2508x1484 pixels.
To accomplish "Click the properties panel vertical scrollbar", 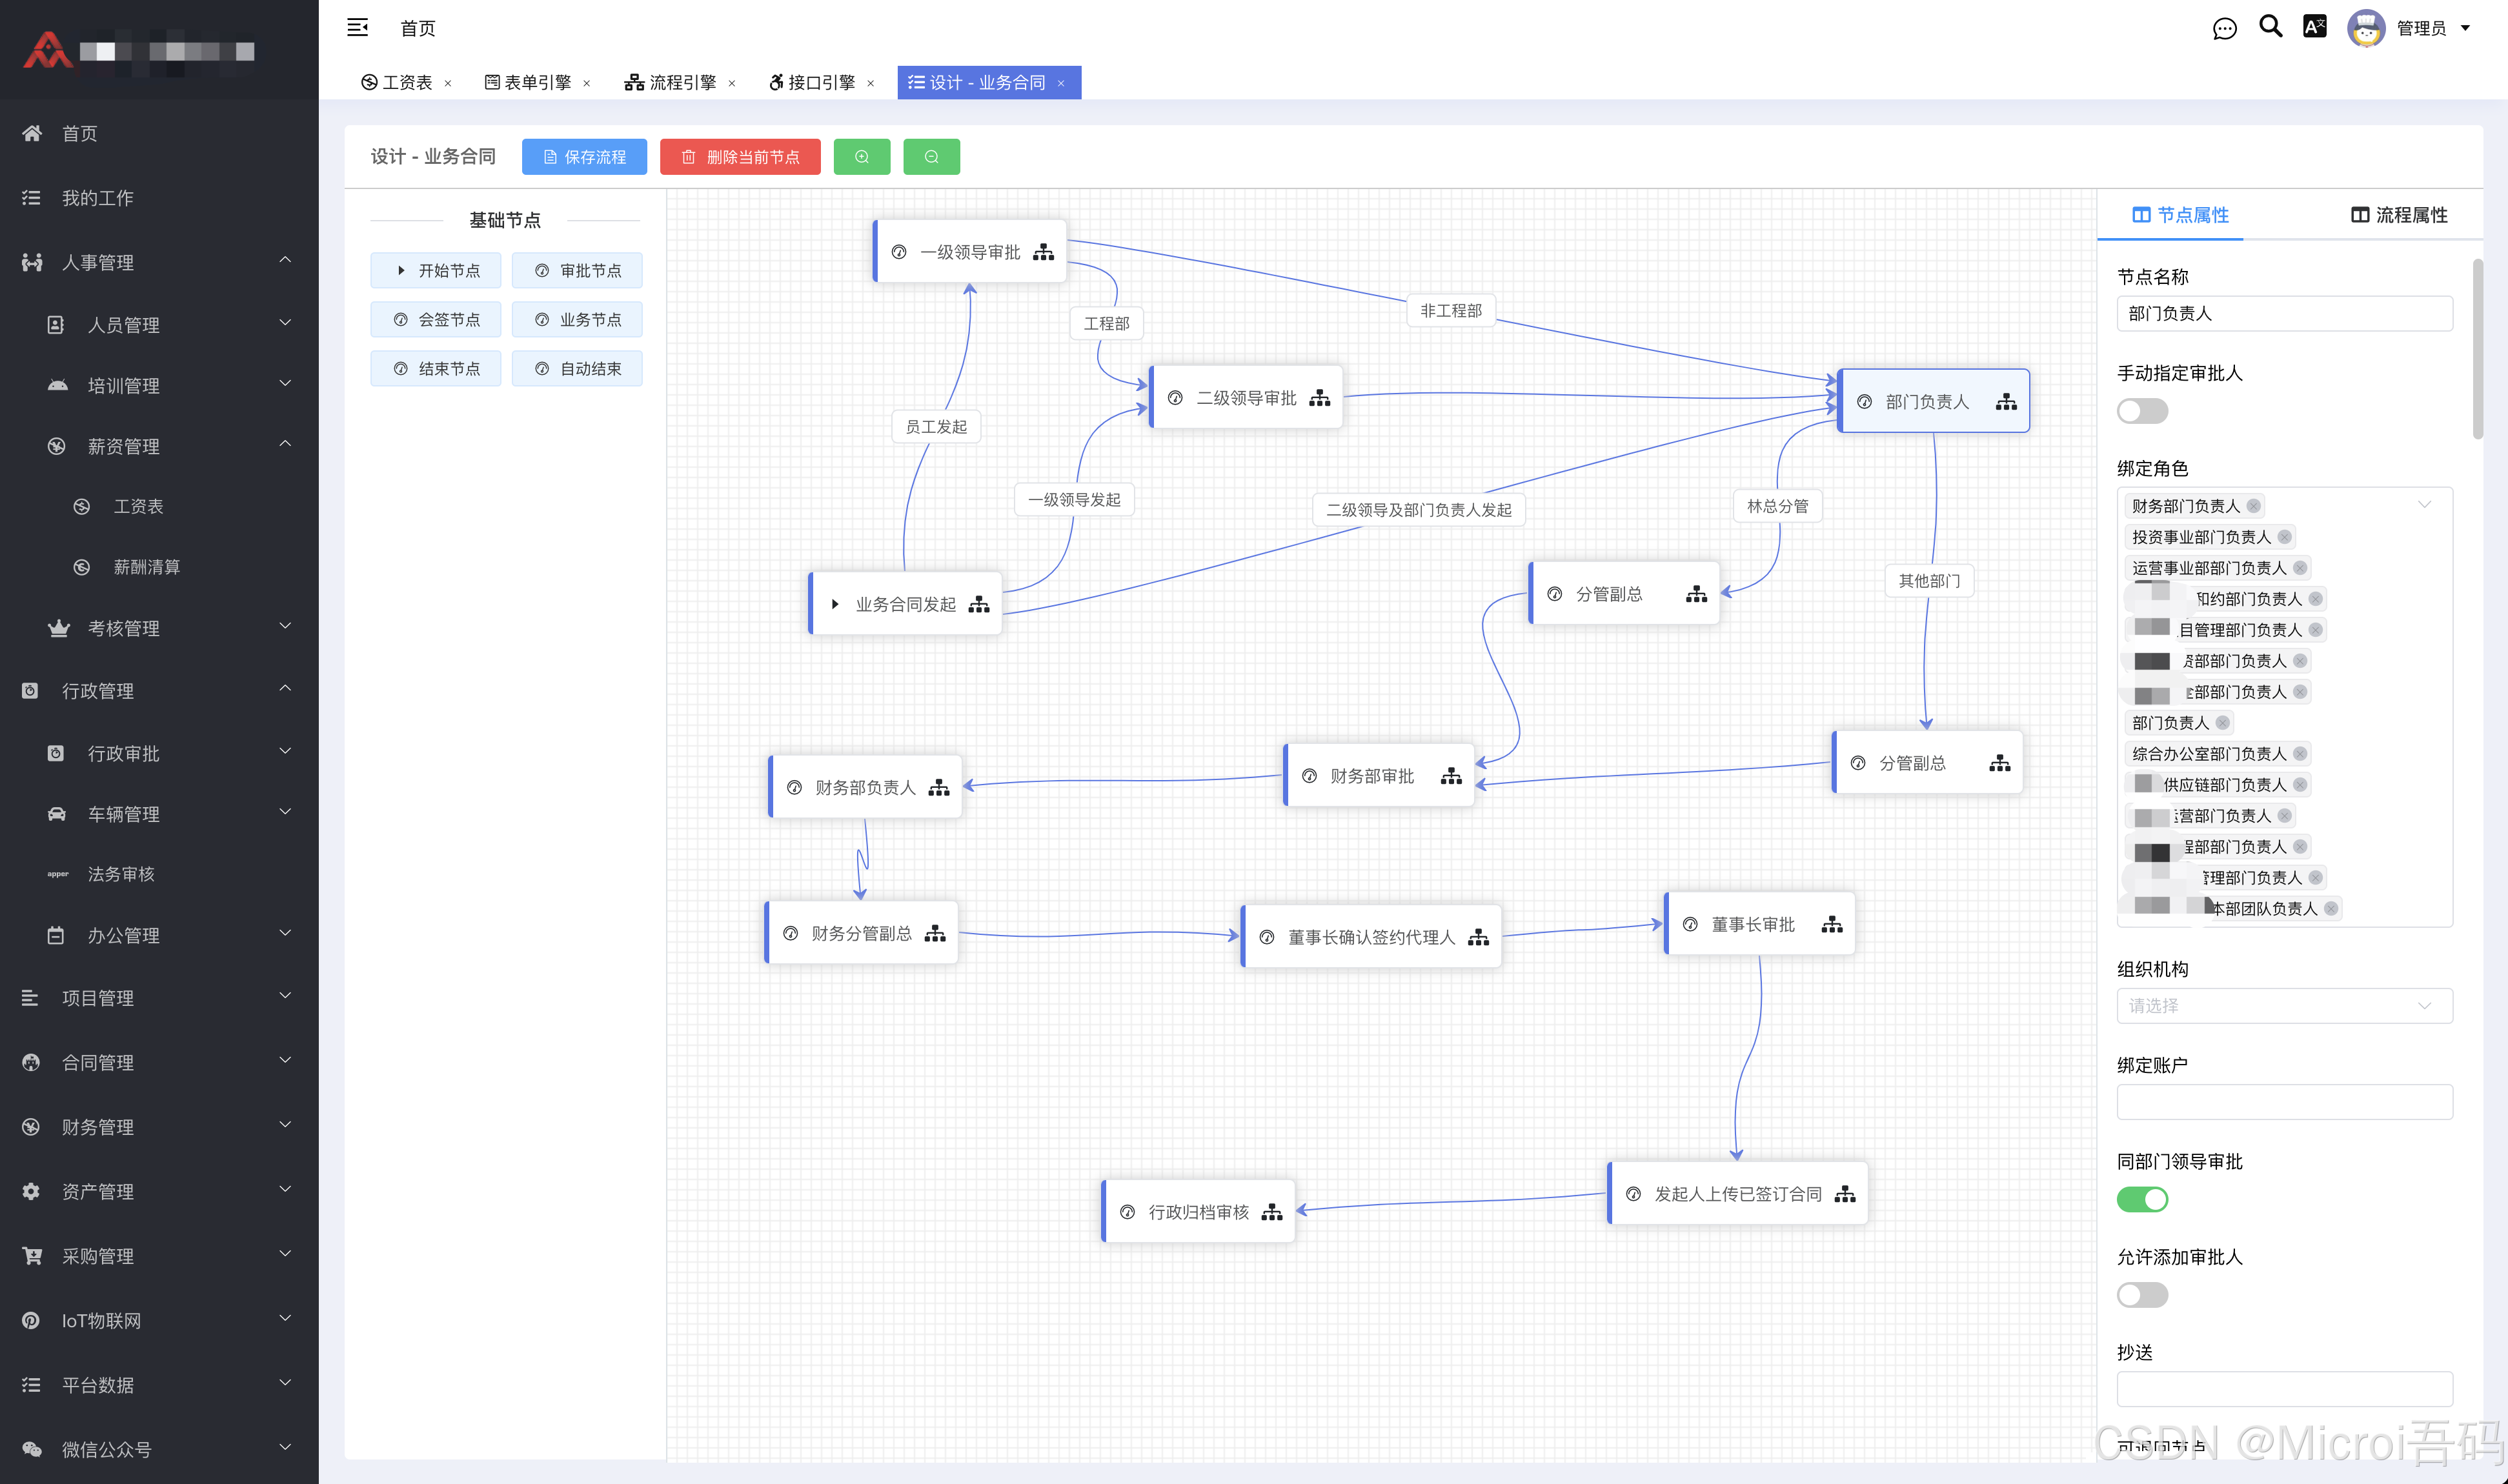I will tap(2477, 349).
